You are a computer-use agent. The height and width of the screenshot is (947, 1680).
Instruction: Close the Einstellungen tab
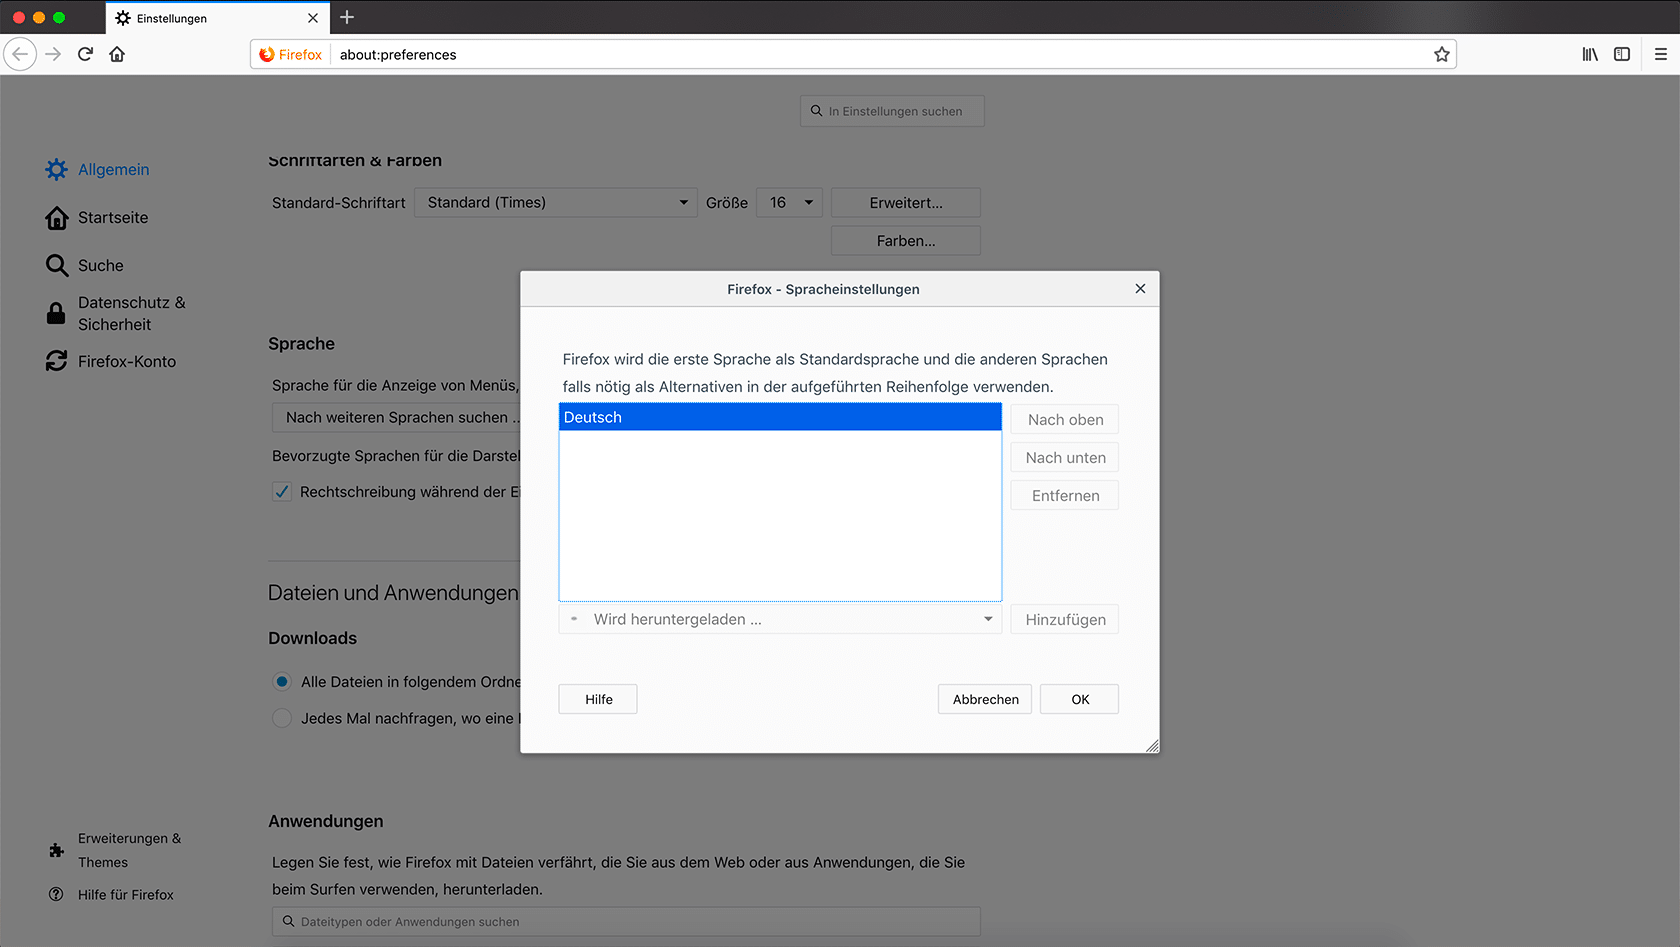[313, 18]
